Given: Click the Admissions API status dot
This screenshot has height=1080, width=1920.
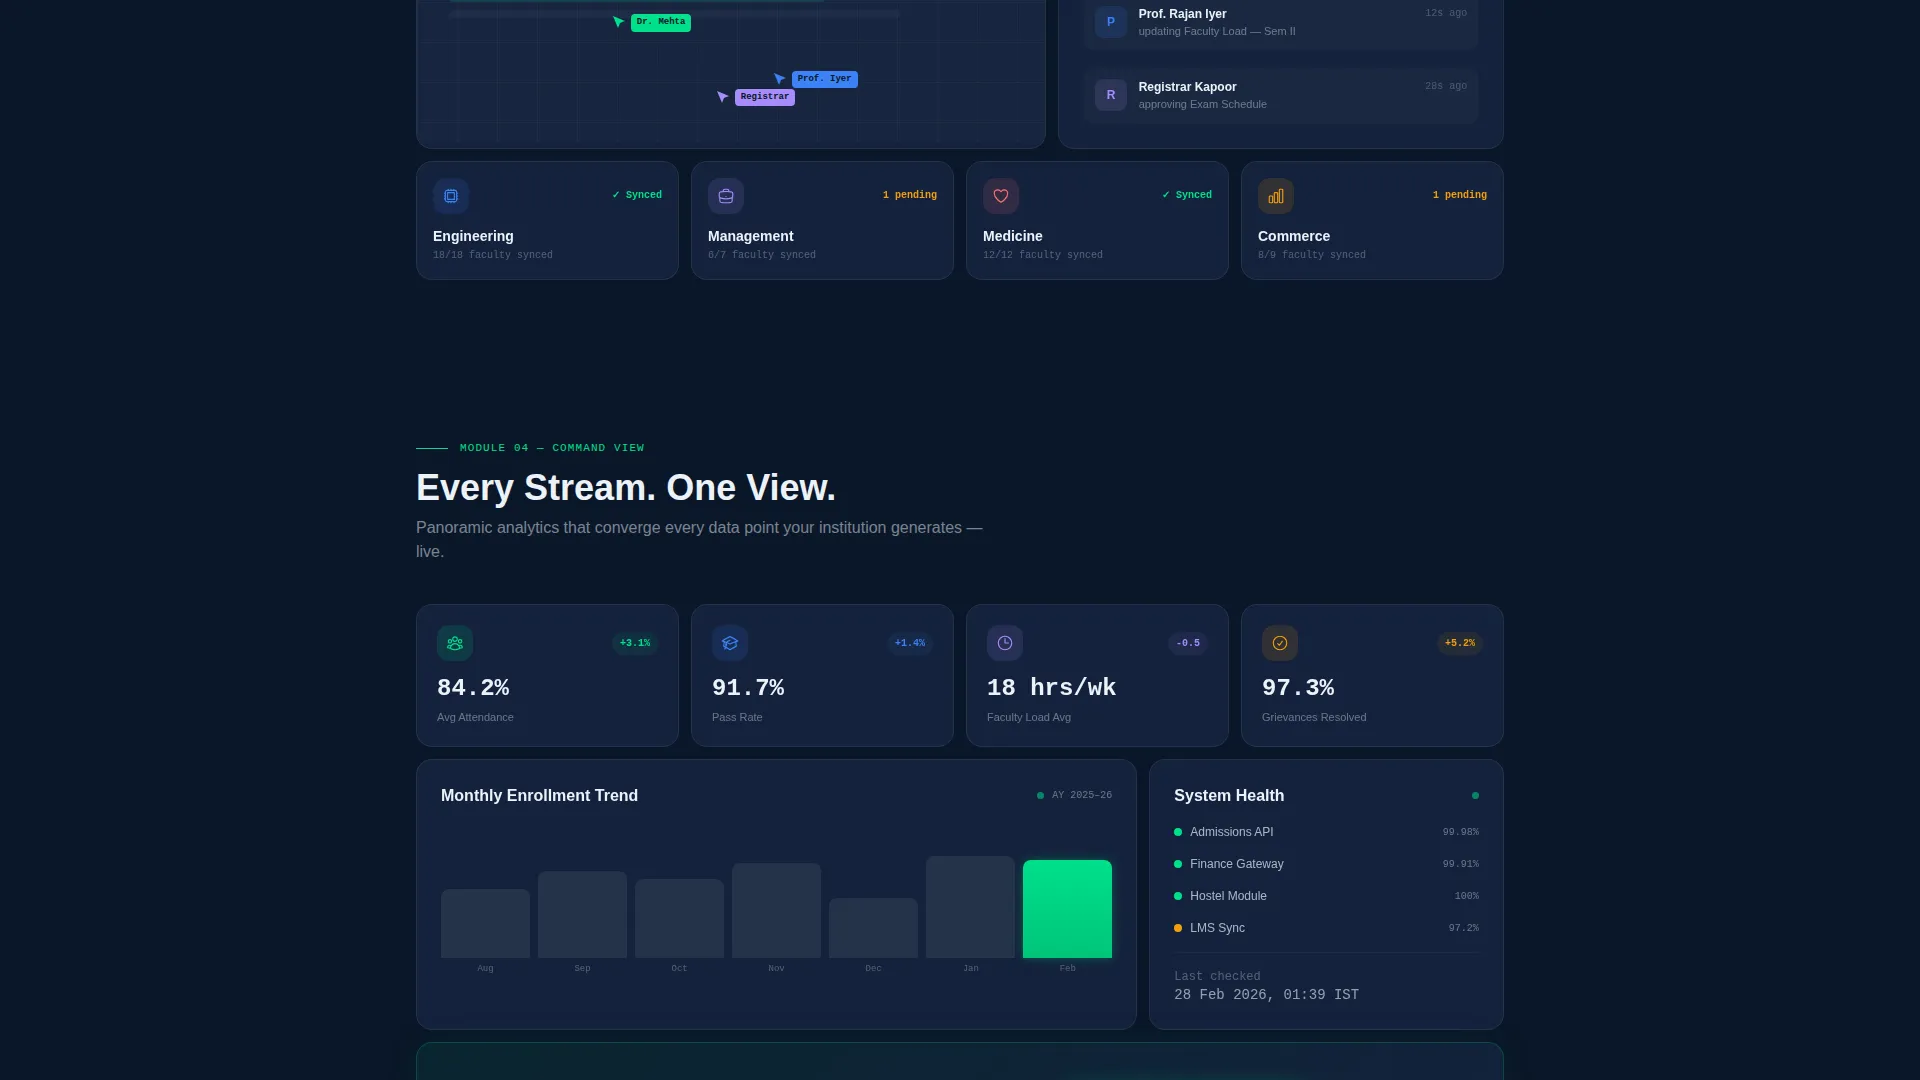Looking at the screenshot, I should [x=1178, y=832].
